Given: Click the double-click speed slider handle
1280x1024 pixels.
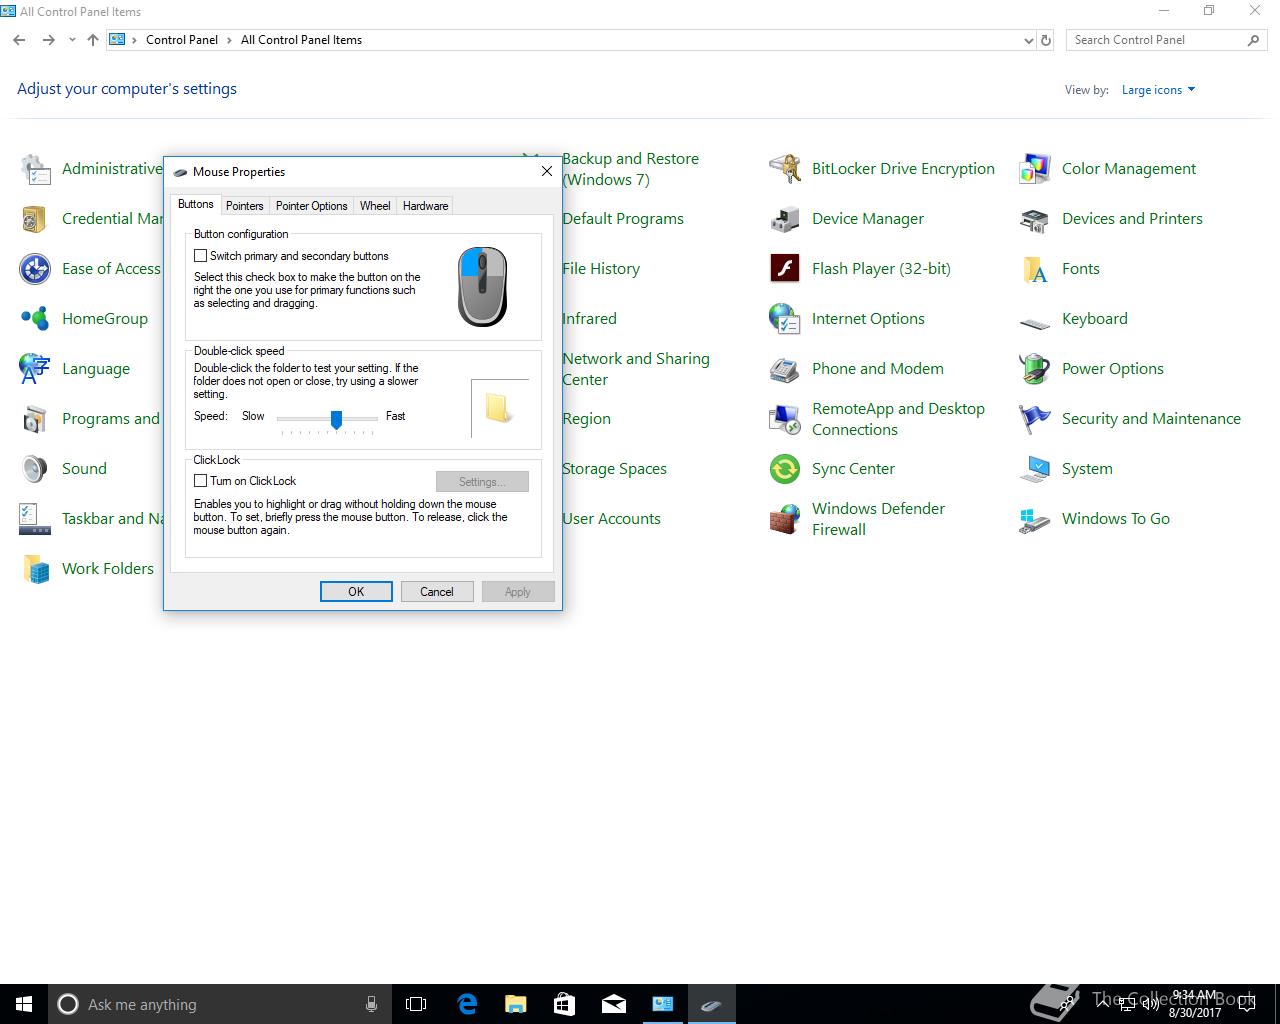Looking at the screenshot, I should 336,418.
